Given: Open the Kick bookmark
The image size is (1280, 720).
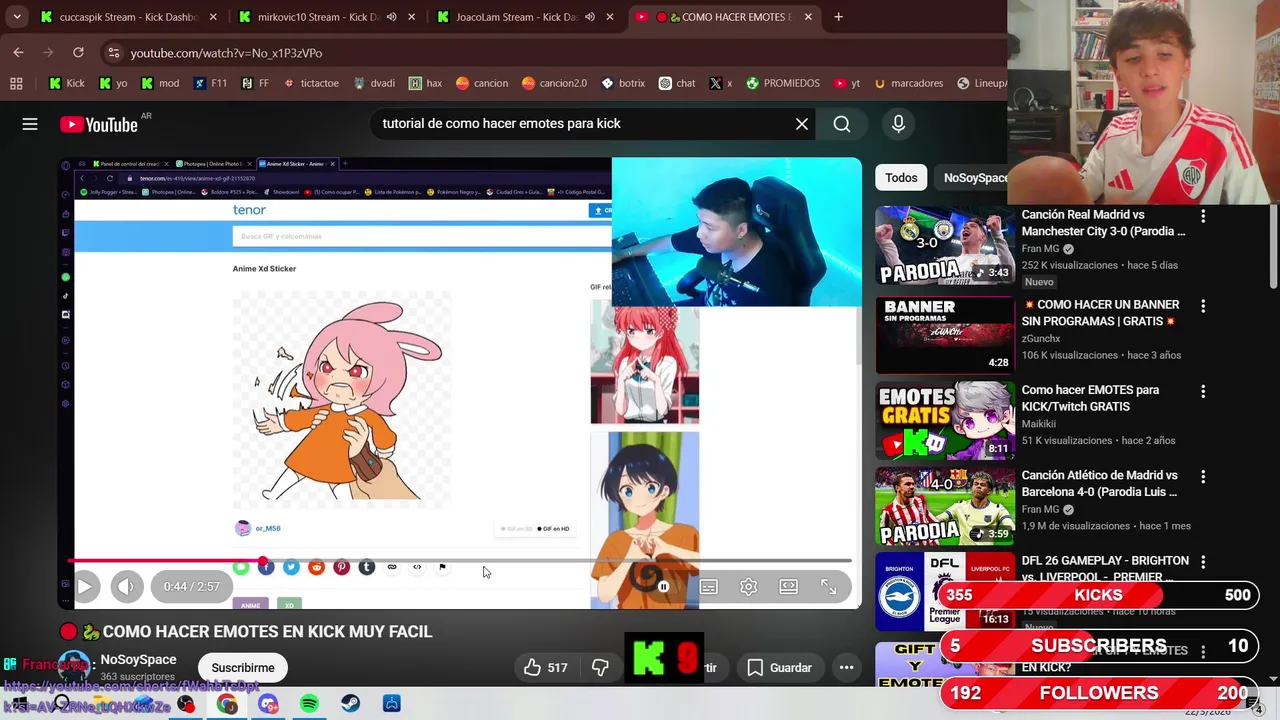Looking at the screenshot, I should pyautogui.click(x=67, y=83).
